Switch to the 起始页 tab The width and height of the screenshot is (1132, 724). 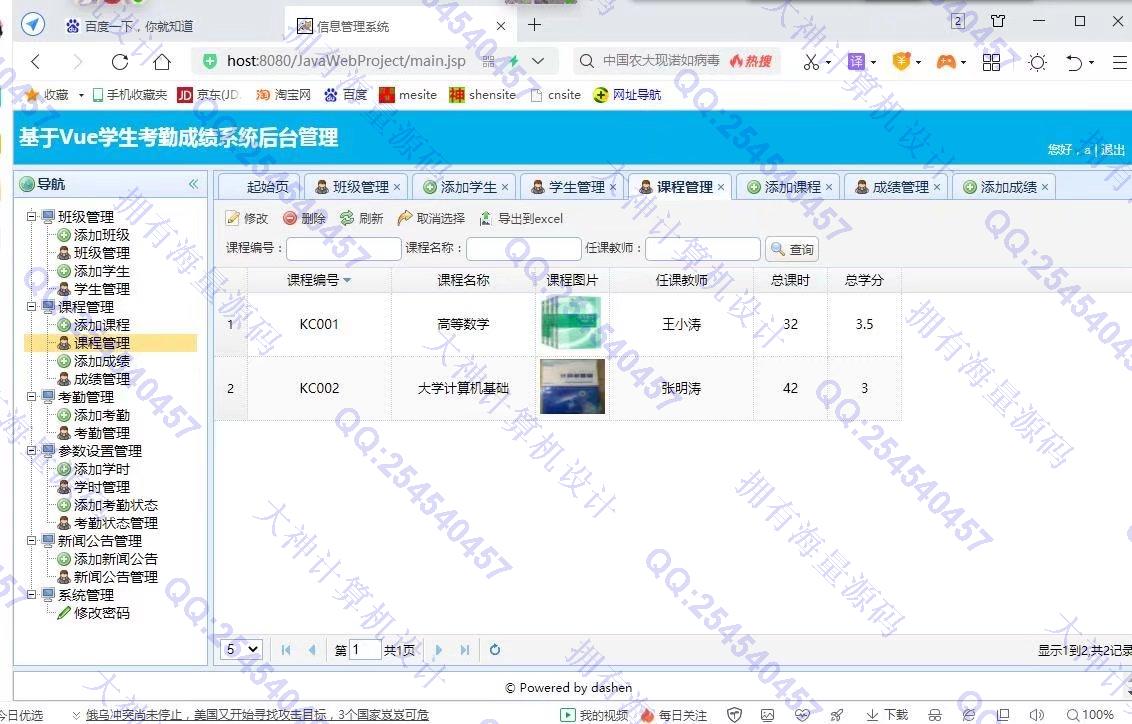click(267, 187)
